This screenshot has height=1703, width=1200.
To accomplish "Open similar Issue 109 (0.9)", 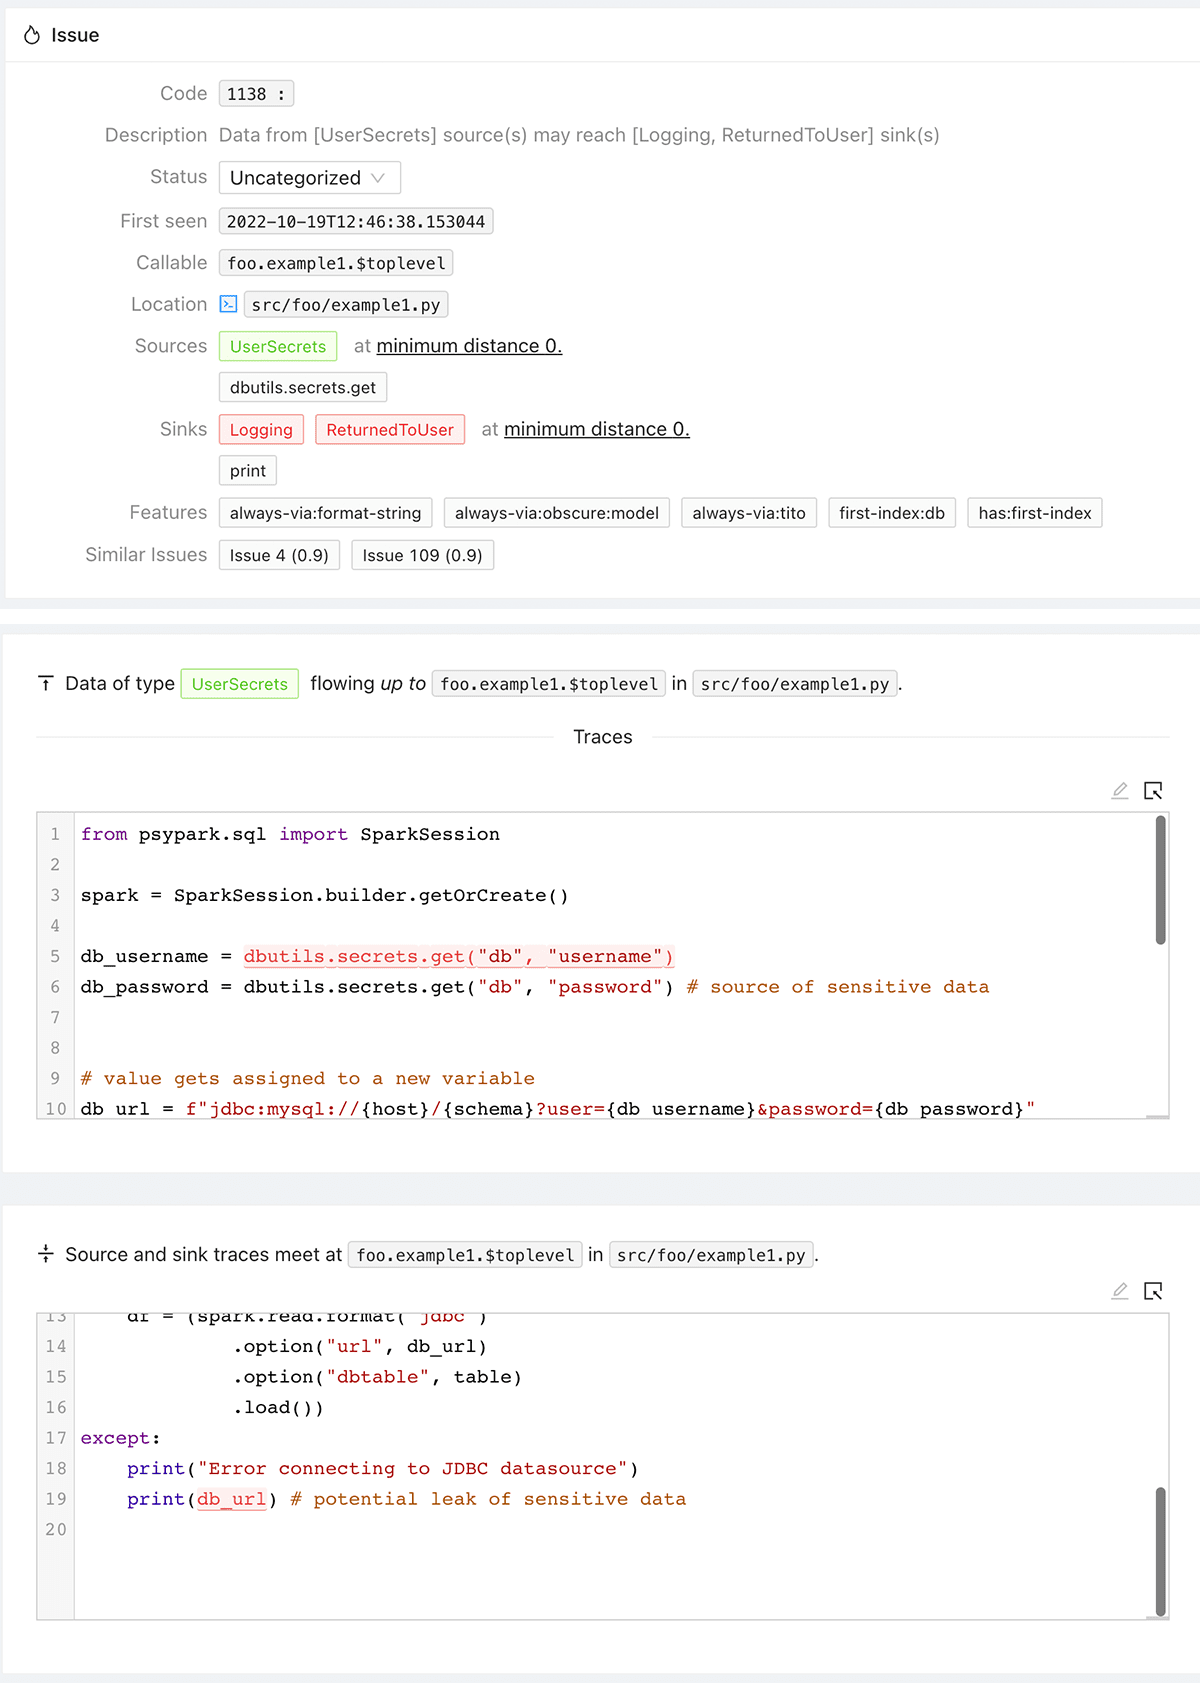I will [422, 555].
